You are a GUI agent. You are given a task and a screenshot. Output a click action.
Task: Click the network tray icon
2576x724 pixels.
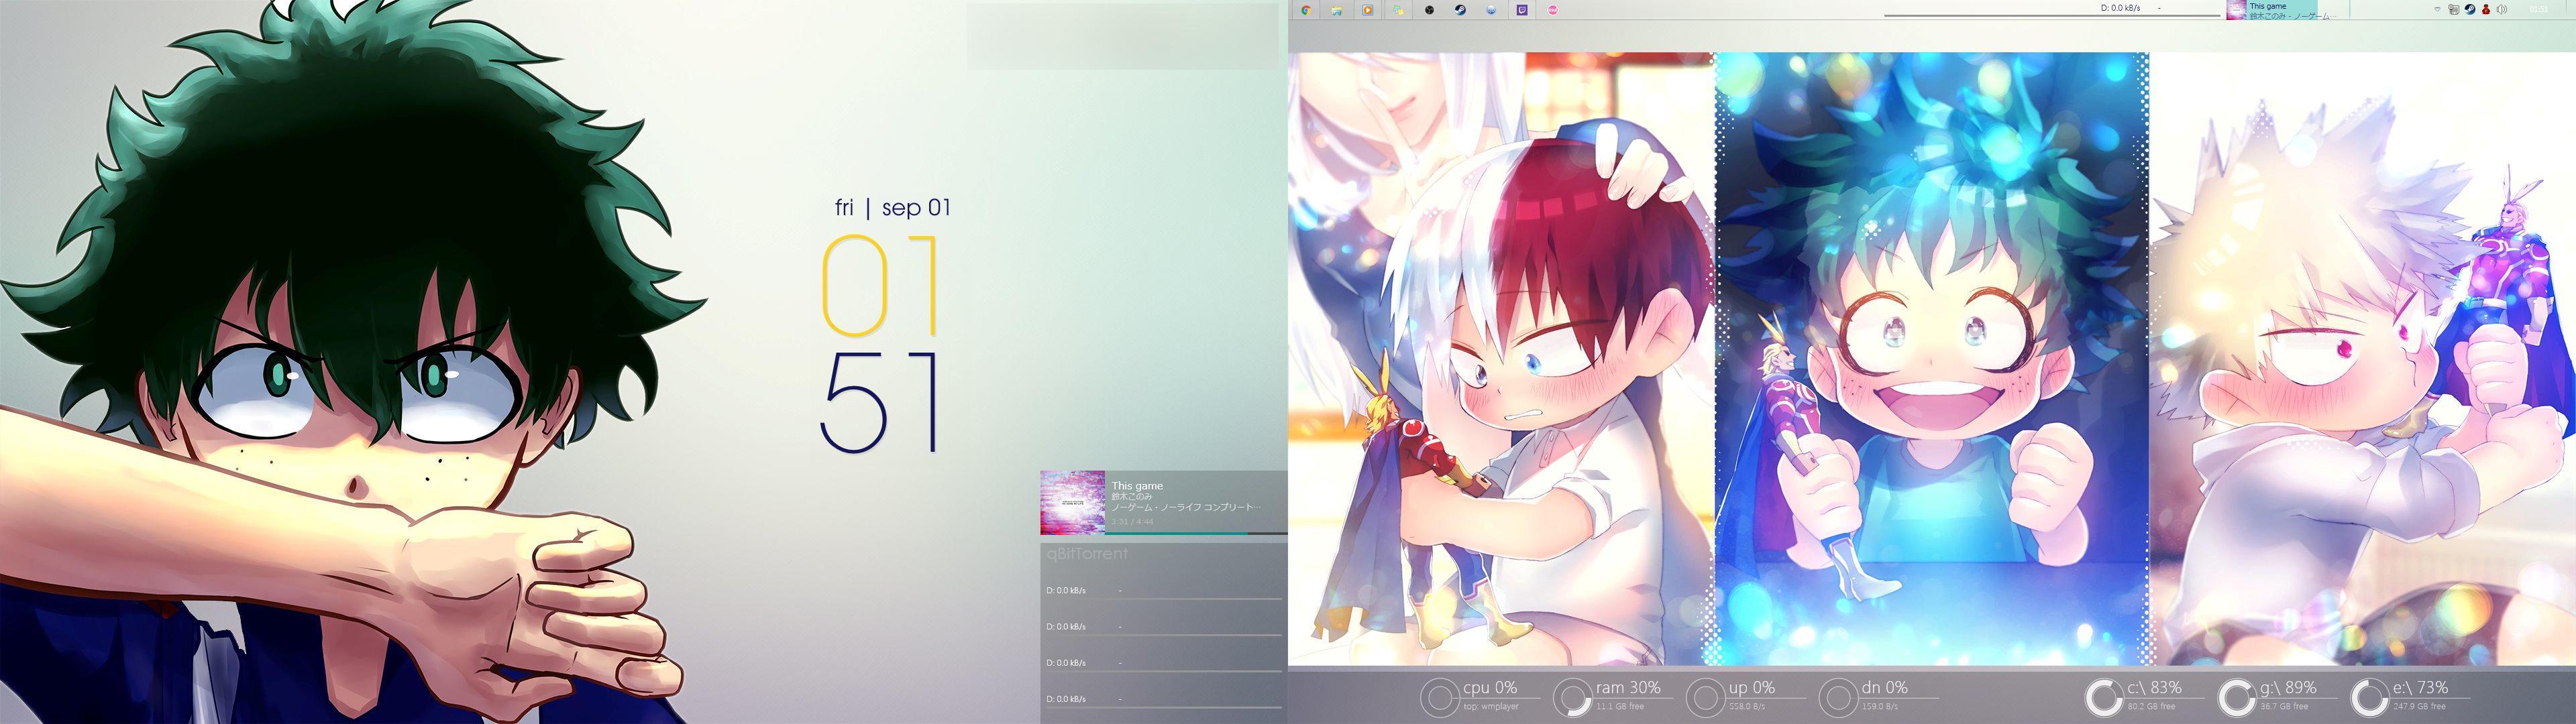click(x=2454, y=9)
